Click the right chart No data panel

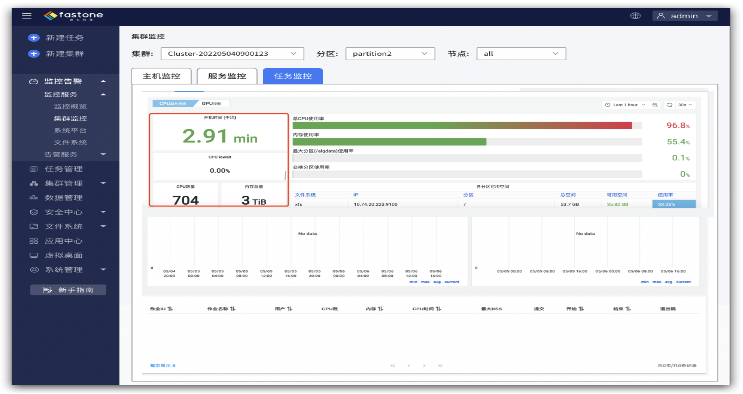[x=586, y=251]
